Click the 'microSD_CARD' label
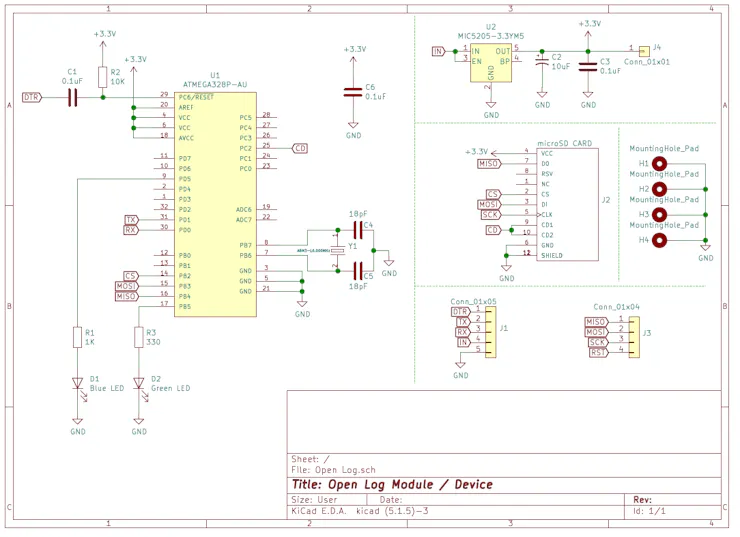740x537 pixels. coord(564,143)
